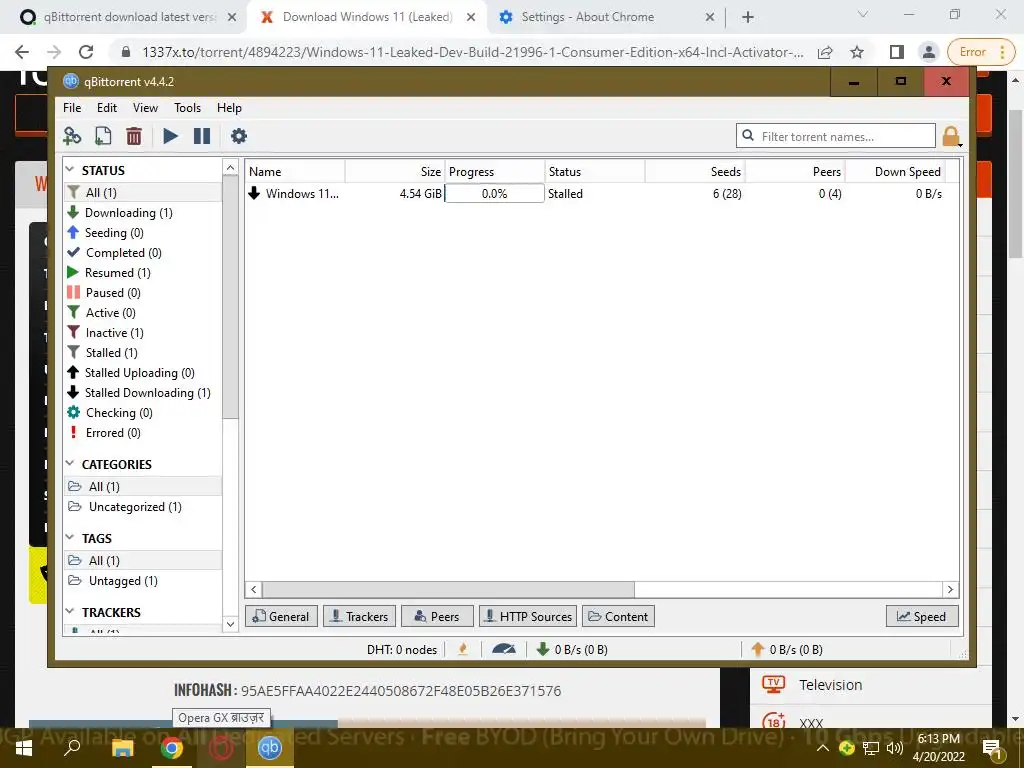The width and height of the screenshot is (1024, 768).
Task: Open the Trackers tab
Action: tap(359, 616)
